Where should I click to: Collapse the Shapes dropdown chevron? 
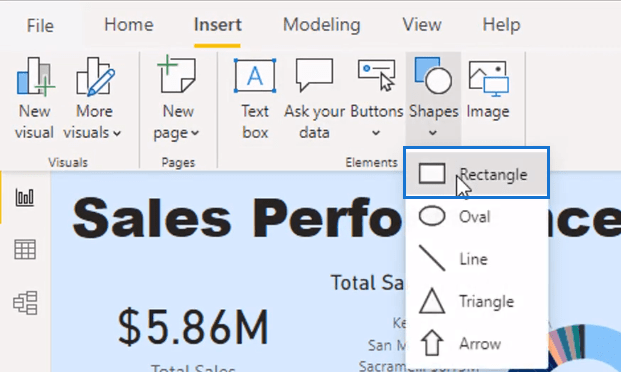[433, 133]
